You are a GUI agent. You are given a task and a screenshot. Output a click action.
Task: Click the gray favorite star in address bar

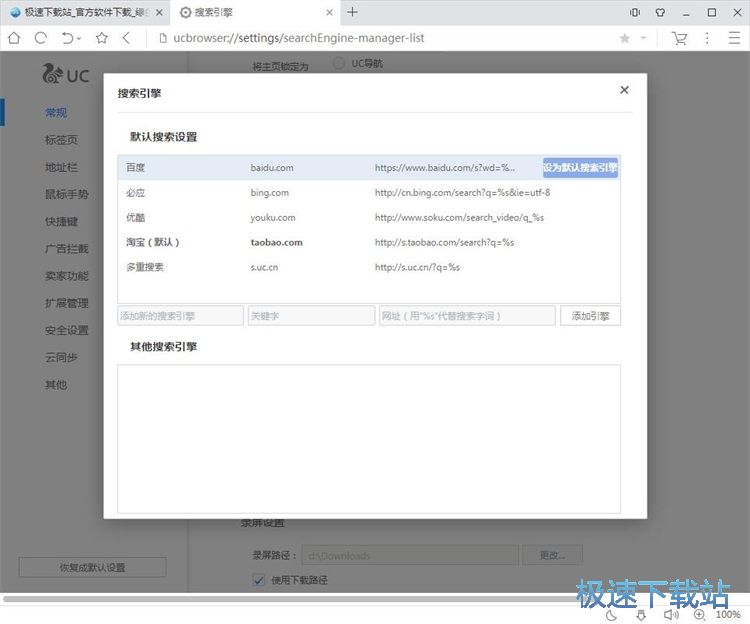coord(625,38)
